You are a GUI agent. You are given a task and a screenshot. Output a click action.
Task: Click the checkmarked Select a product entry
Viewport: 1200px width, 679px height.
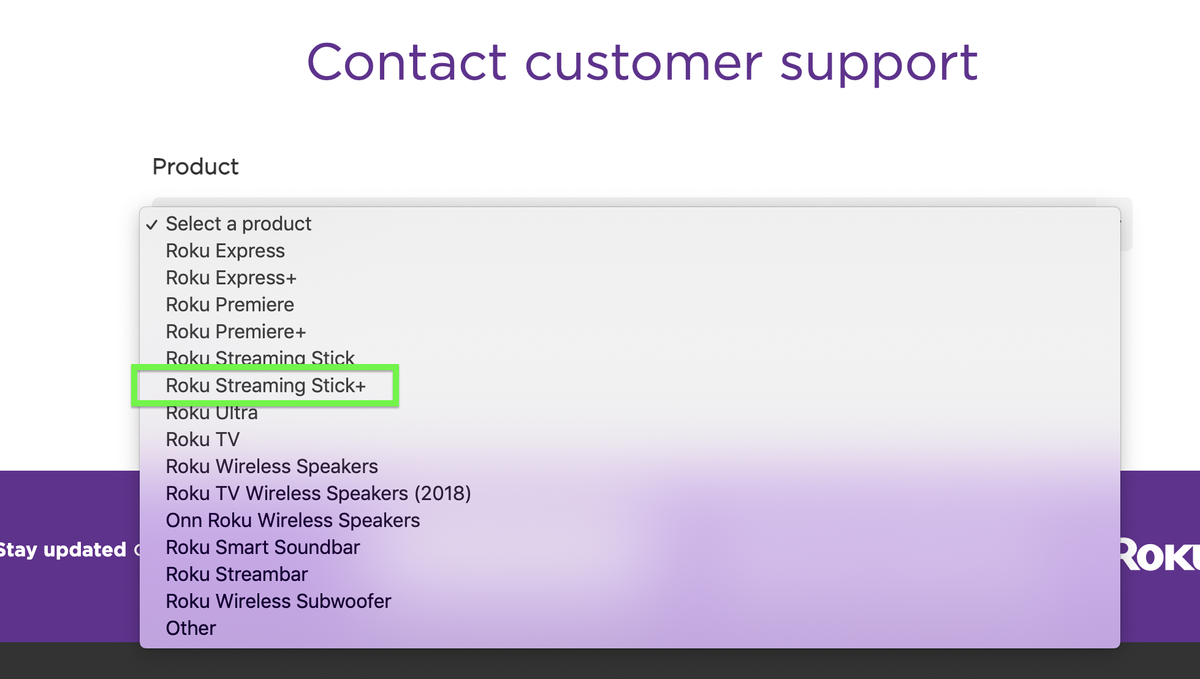238,224
